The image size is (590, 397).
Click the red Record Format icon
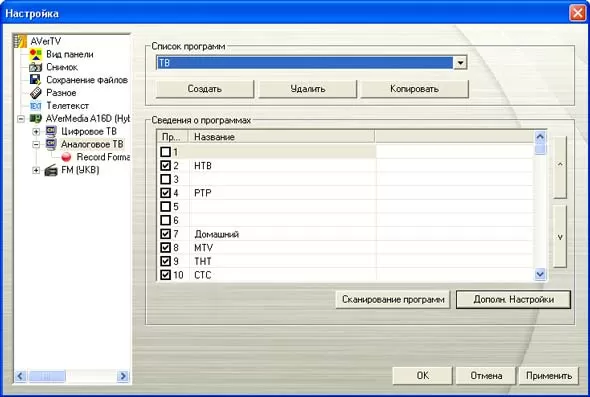pos(66,157)
